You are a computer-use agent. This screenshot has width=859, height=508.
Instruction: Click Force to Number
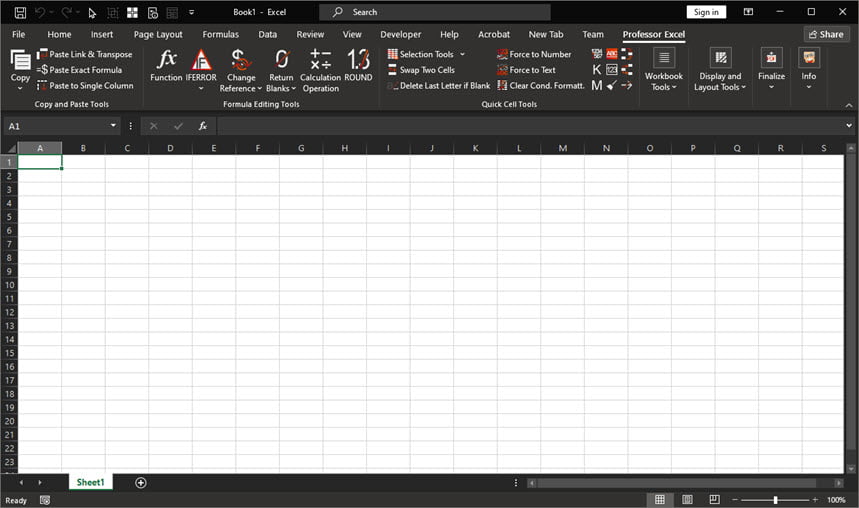tap(534, 54)
